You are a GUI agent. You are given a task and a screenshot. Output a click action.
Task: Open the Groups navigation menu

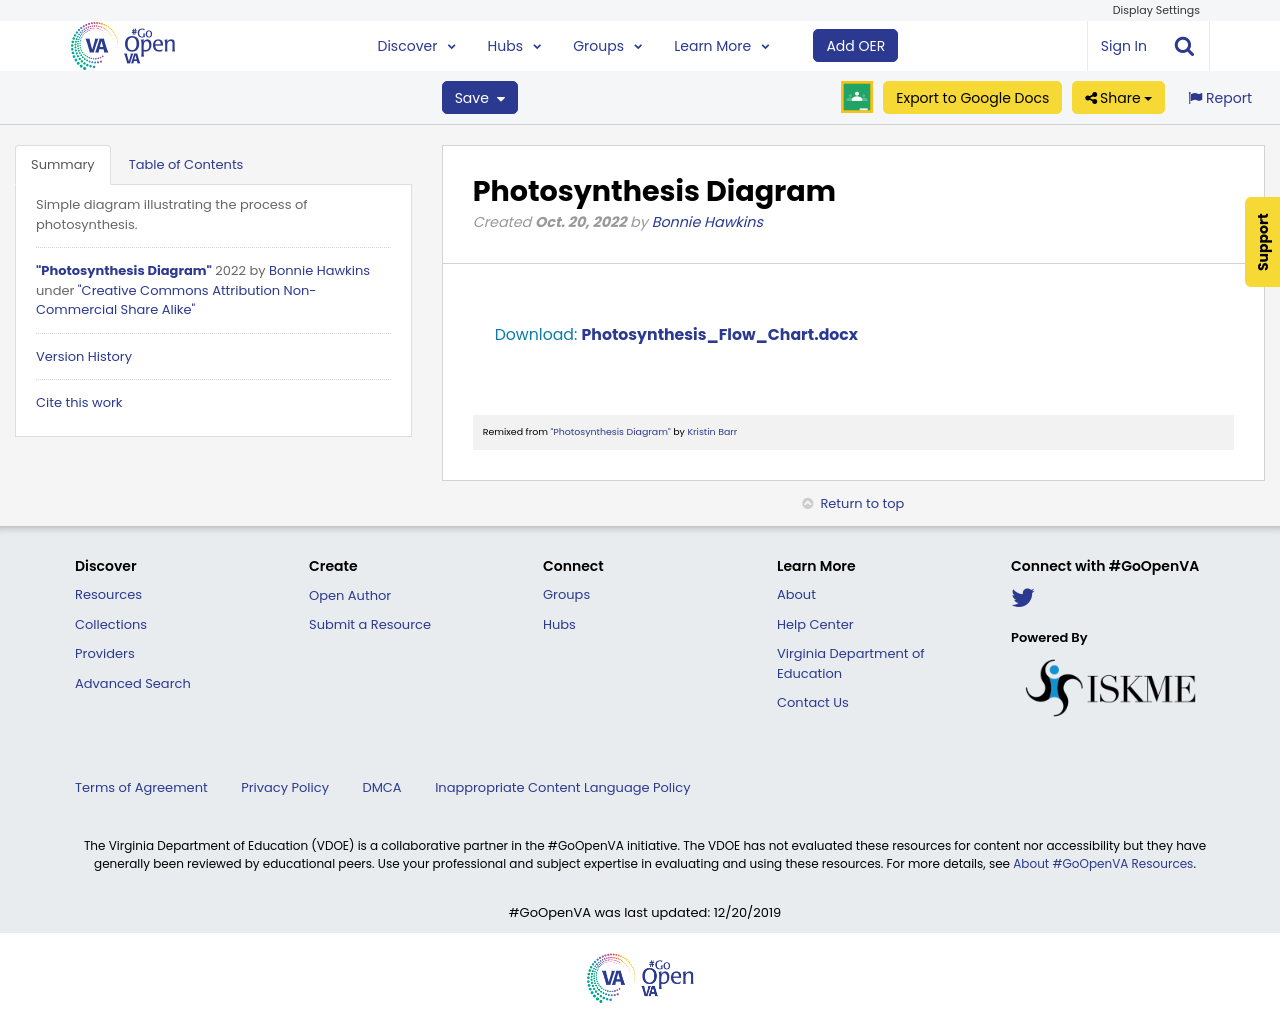[x=605, y=44]
